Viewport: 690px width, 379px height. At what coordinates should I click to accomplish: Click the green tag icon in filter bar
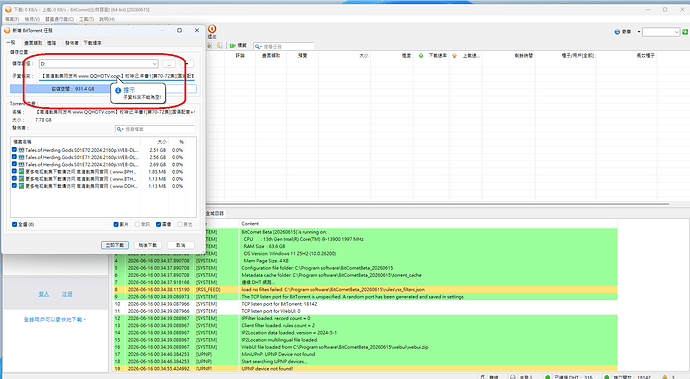233,45
